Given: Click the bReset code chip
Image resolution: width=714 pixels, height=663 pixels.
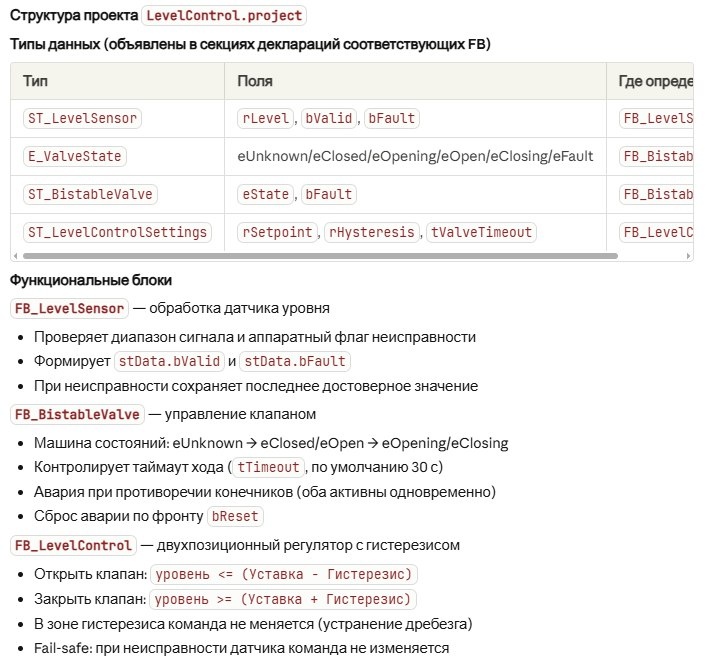Looking at the screenshot, I should coord(235,518).
